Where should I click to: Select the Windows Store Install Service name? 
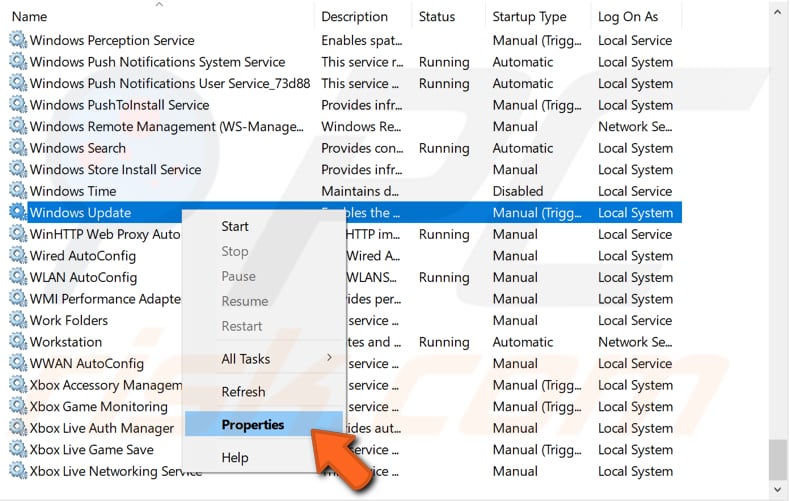[x=115, y=170]
